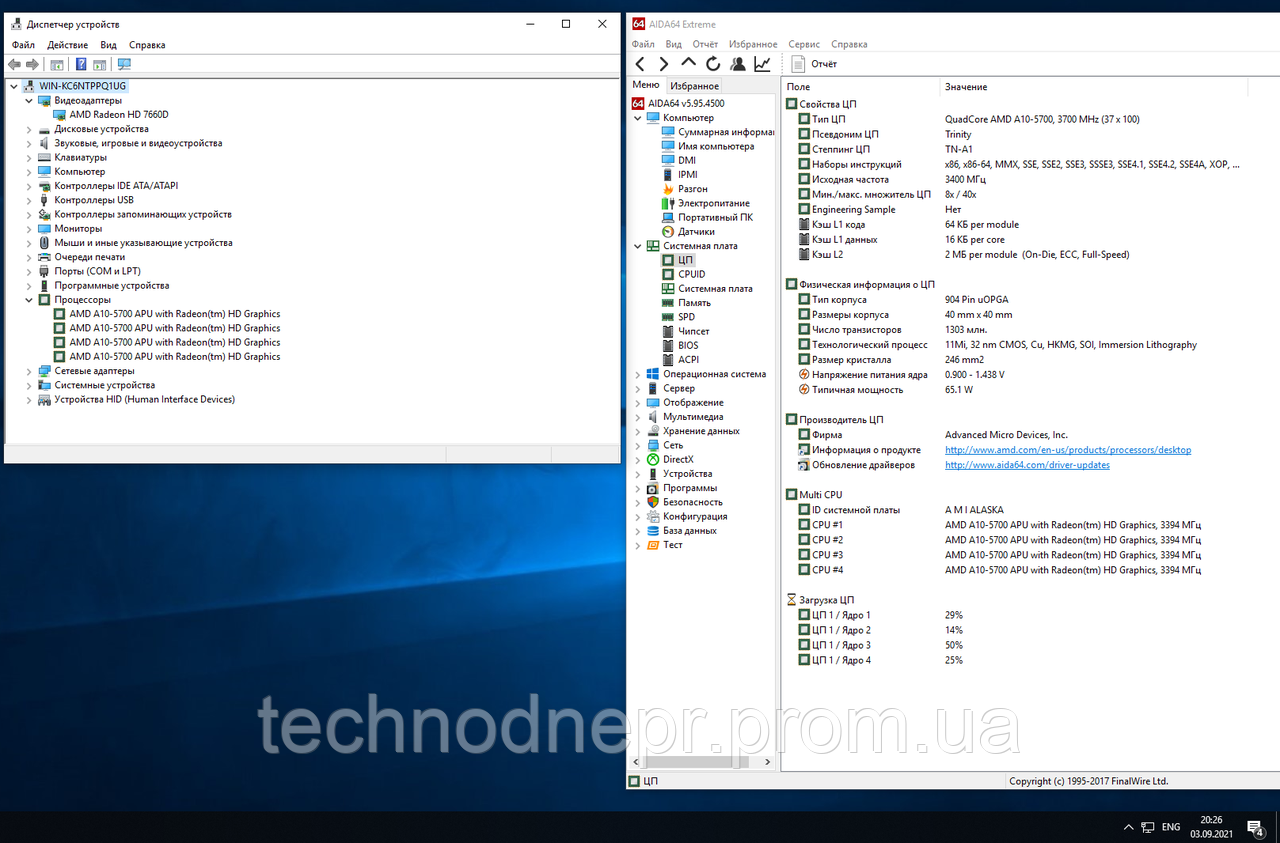Collapse Компьютер node in AIDA64 tree
Screen dimensions: 1280x843
(x=637, y=118)
